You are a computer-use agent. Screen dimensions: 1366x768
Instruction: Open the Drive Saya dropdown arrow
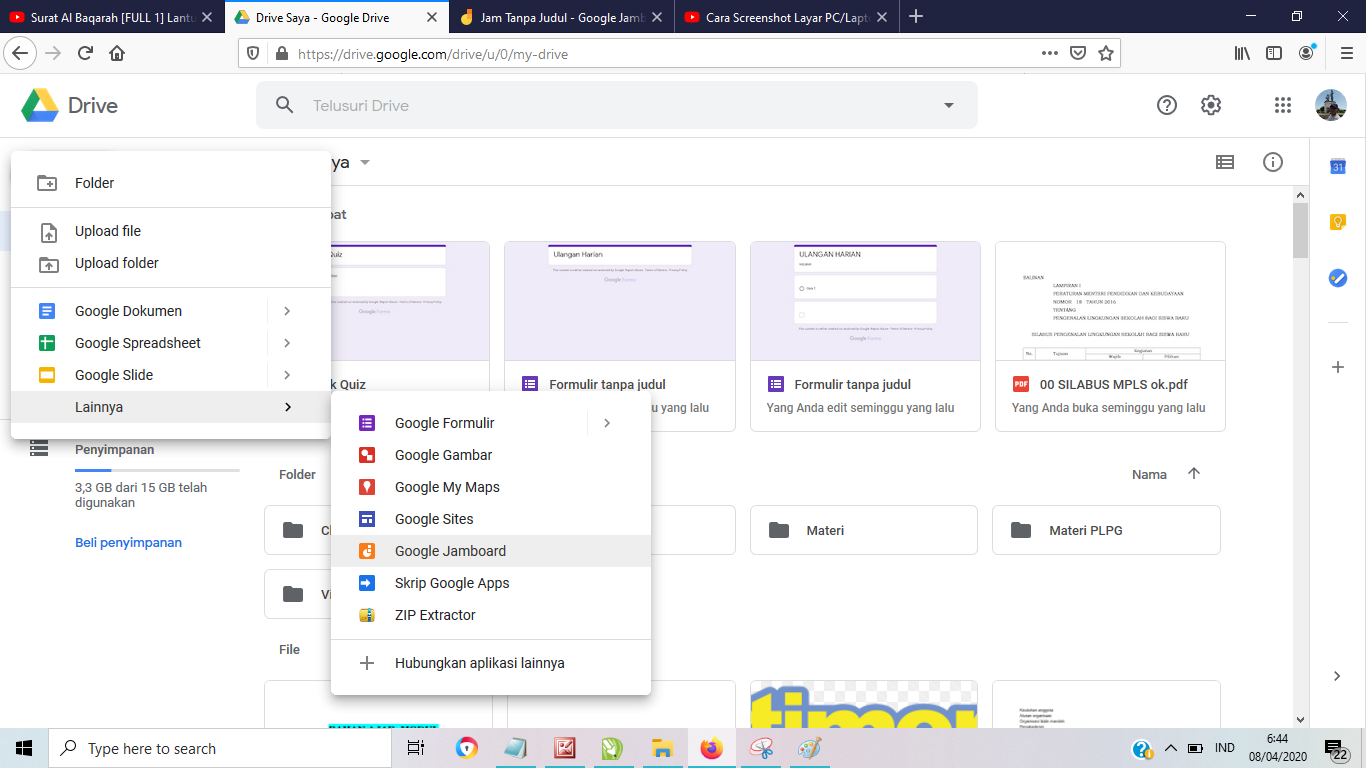[x=365, y=162]
